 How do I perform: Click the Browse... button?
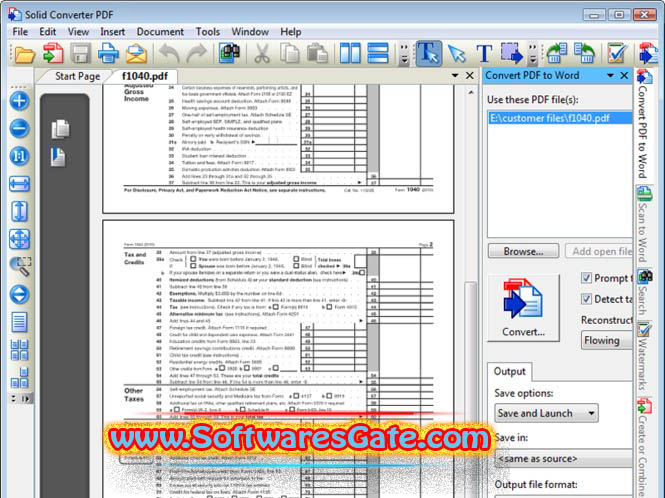click(523, 251)
